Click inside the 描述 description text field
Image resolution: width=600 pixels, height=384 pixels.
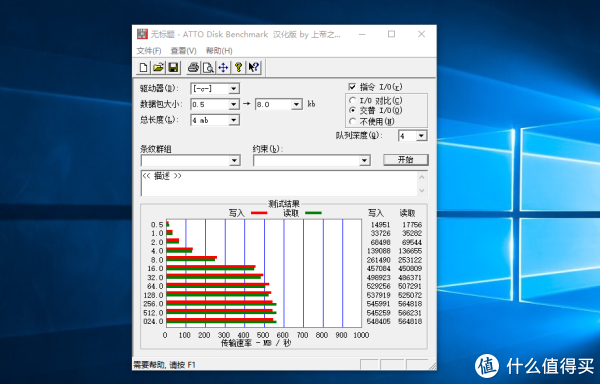pos(279,183)
